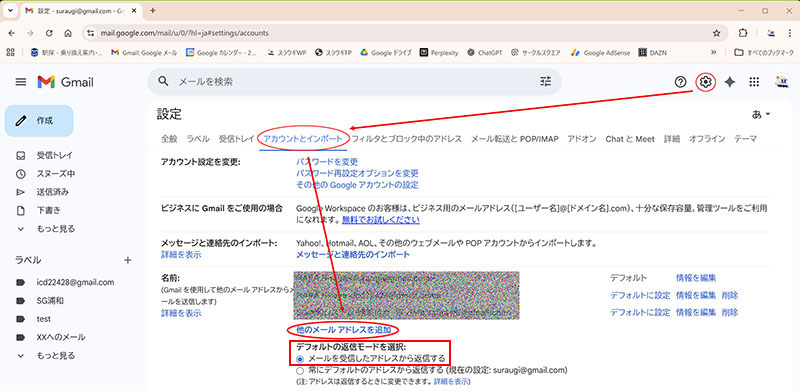800x391 pixels.
Task: Open the input language あ dropdown
Action: point(761,114)
